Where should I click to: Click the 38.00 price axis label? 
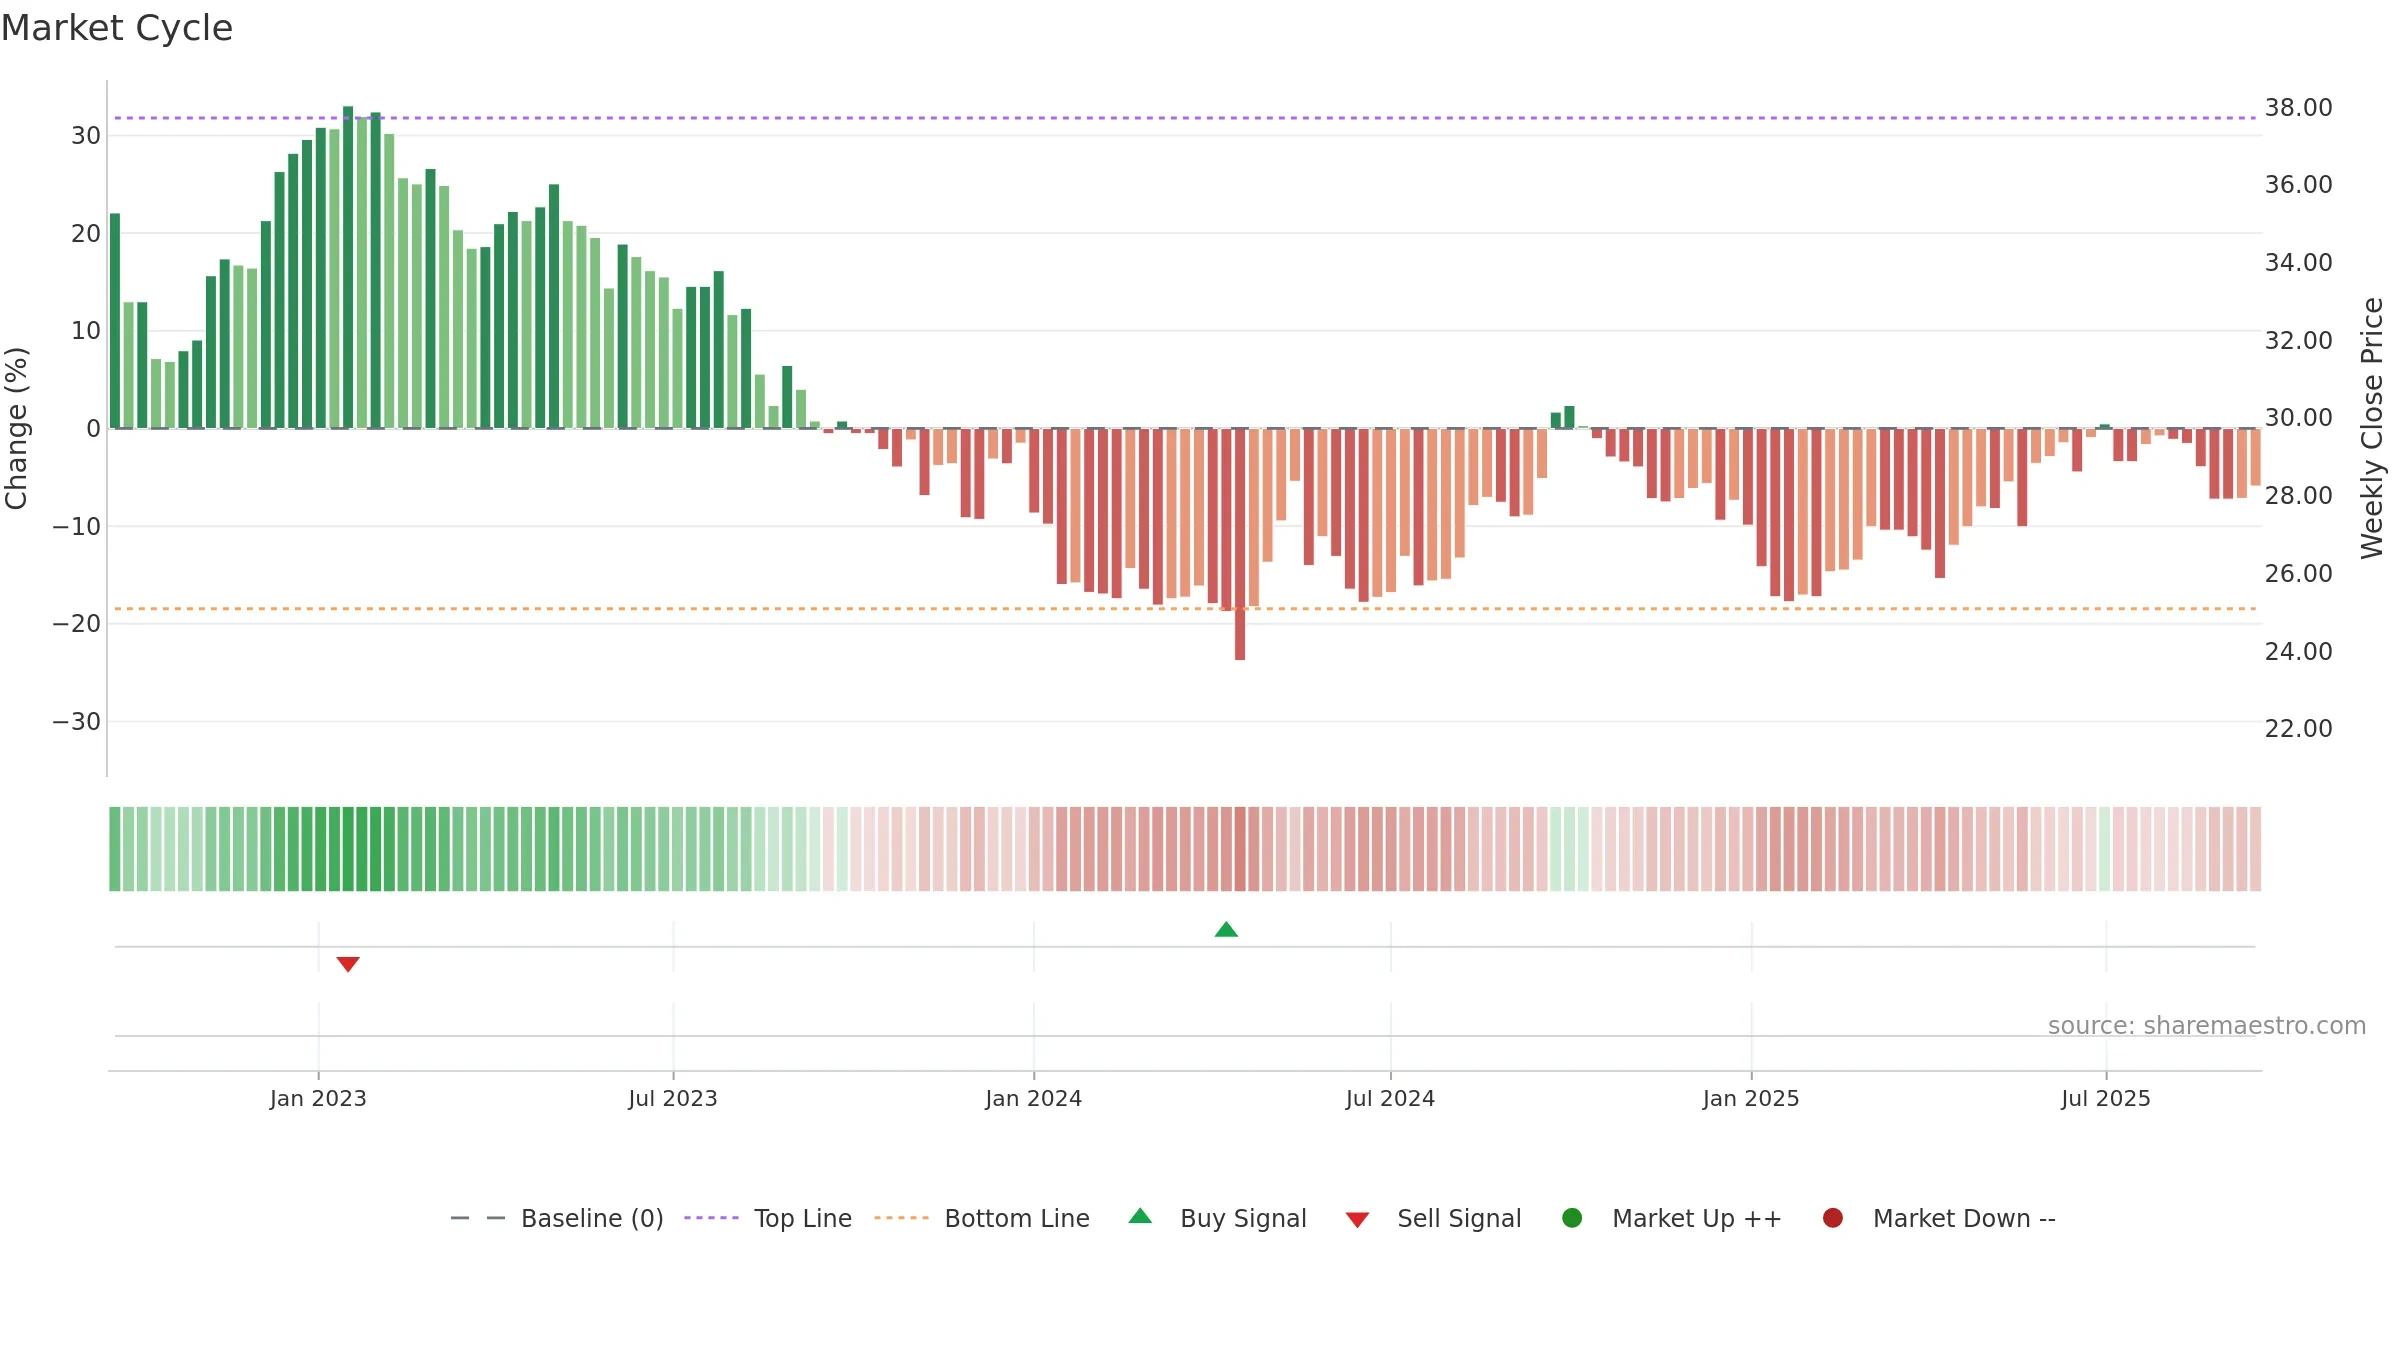2298,108
